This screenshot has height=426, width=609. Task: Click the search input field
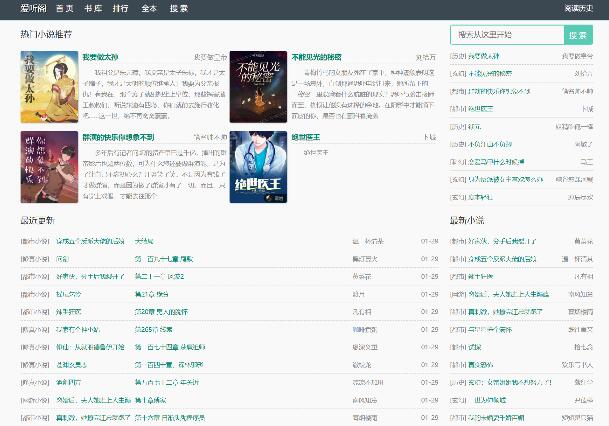506,34
